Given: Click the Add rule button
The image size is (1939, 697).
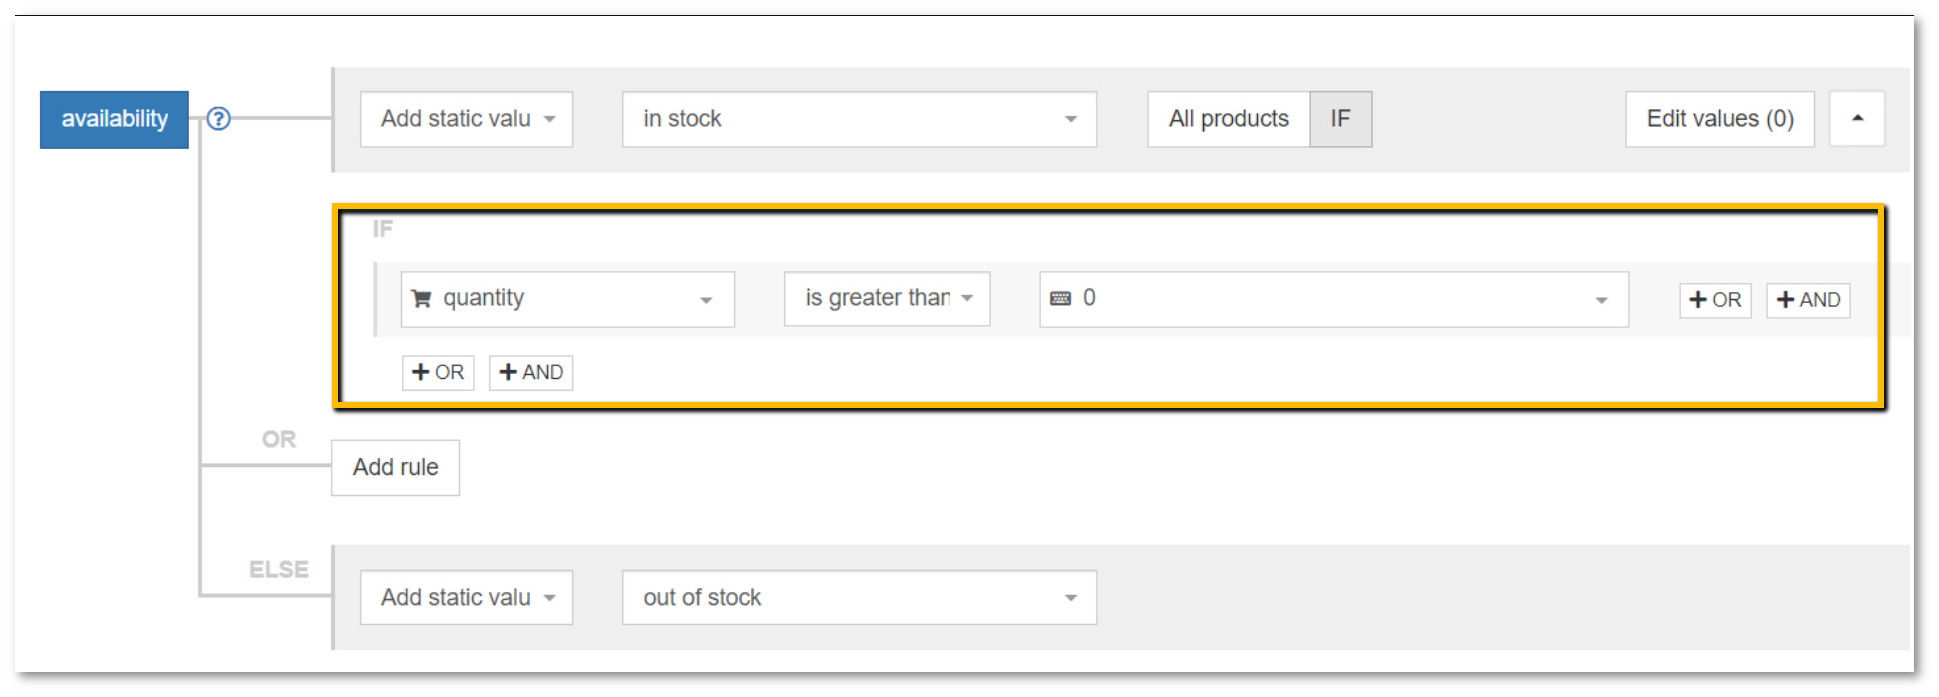Looking at the screenshot, I should click(x=394, y=467).
